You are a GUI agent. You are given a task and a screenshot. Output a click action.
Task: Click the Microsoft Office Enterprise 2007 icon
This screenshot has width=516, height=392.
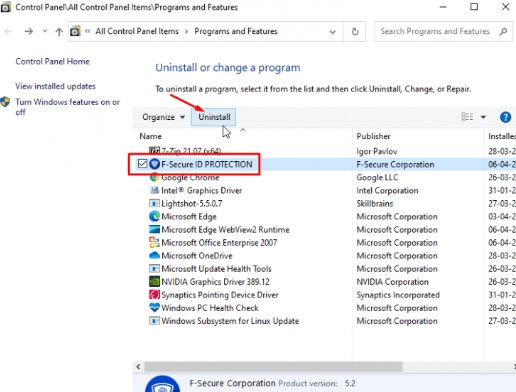click(x=154, y=242)
